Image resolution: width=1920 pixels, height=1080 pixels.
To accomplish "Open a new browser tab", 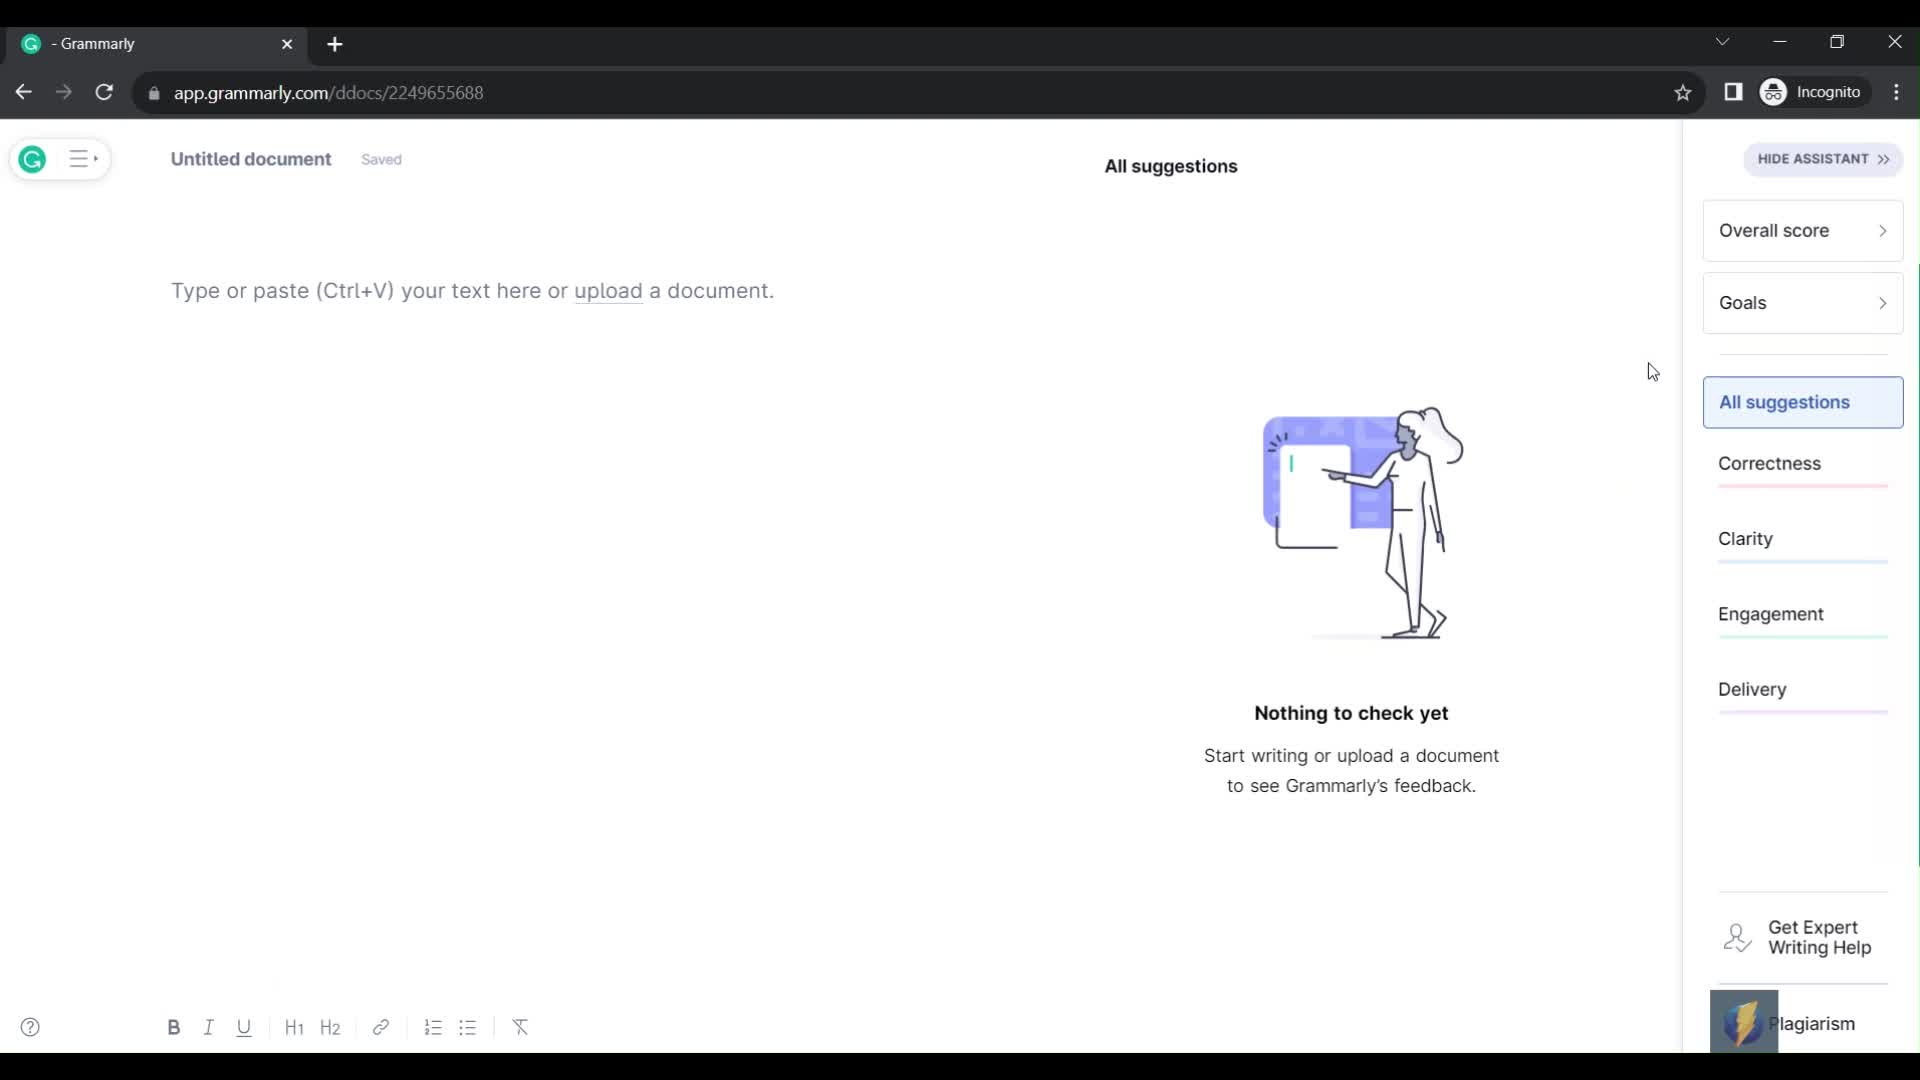I will pyautogui.click(x=335, y=44).
